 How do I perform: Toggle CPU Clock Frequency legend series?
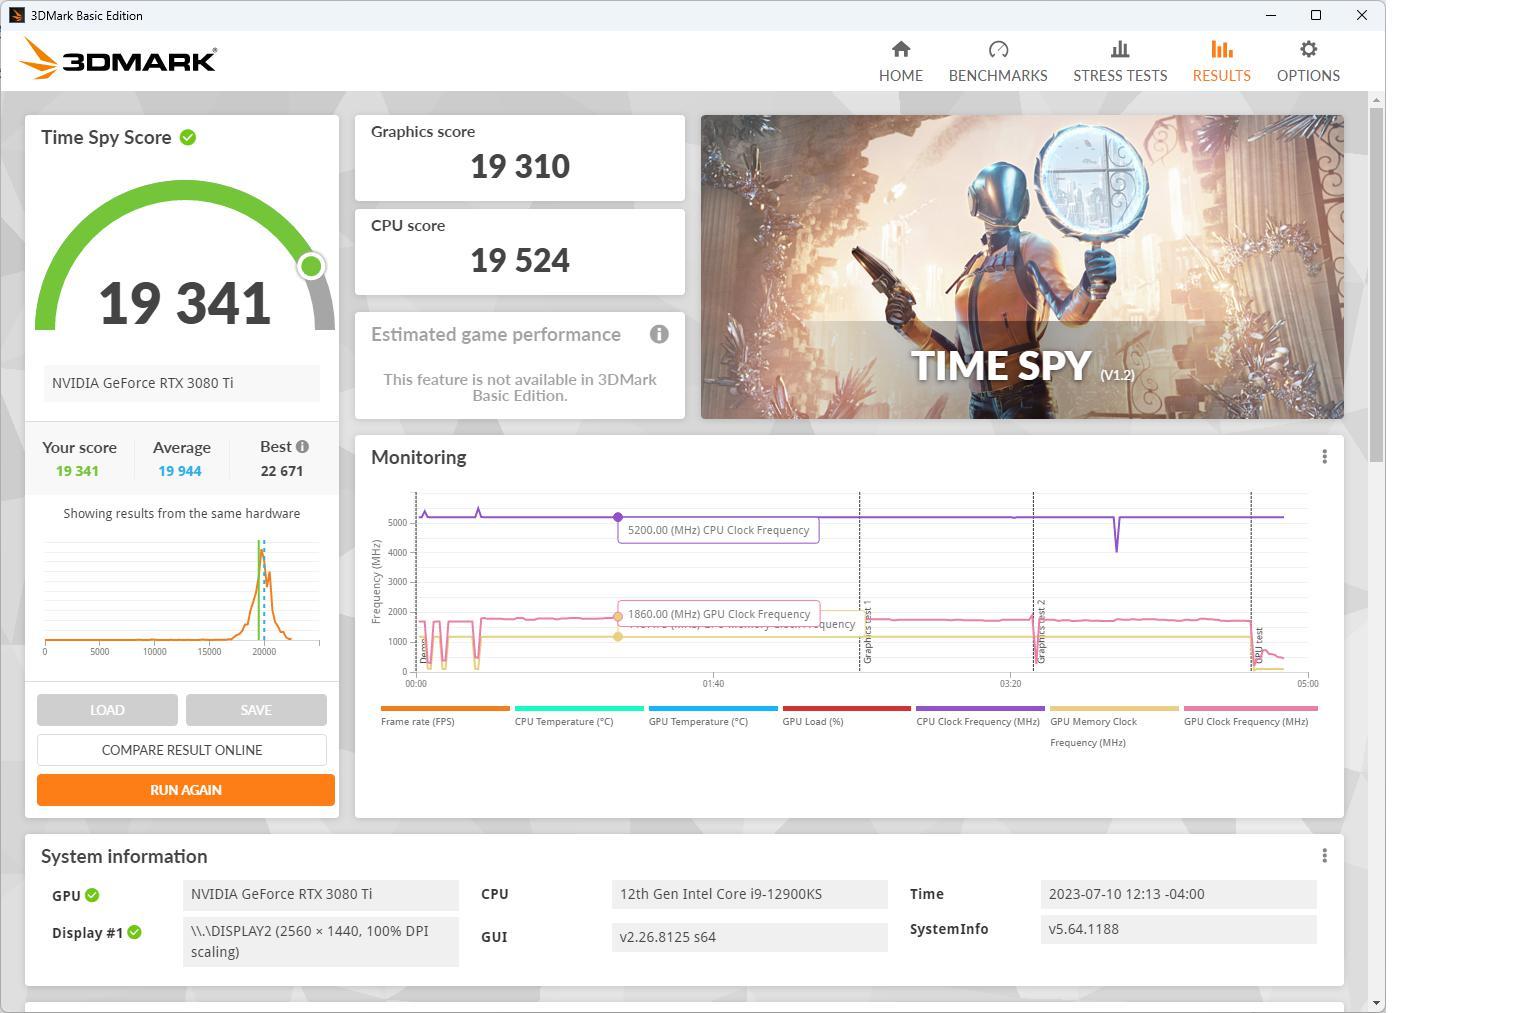click(980, 716)
